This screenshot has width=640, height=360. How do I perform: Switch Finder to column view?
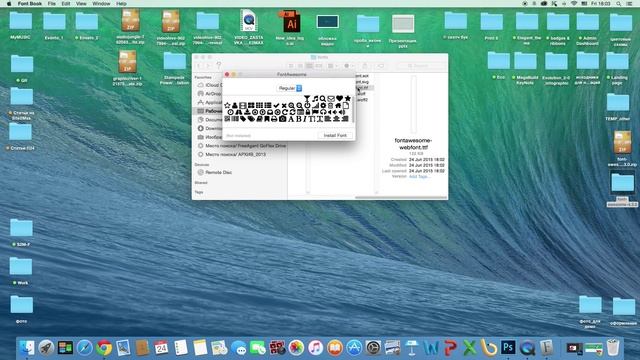[x=309, y=66]
